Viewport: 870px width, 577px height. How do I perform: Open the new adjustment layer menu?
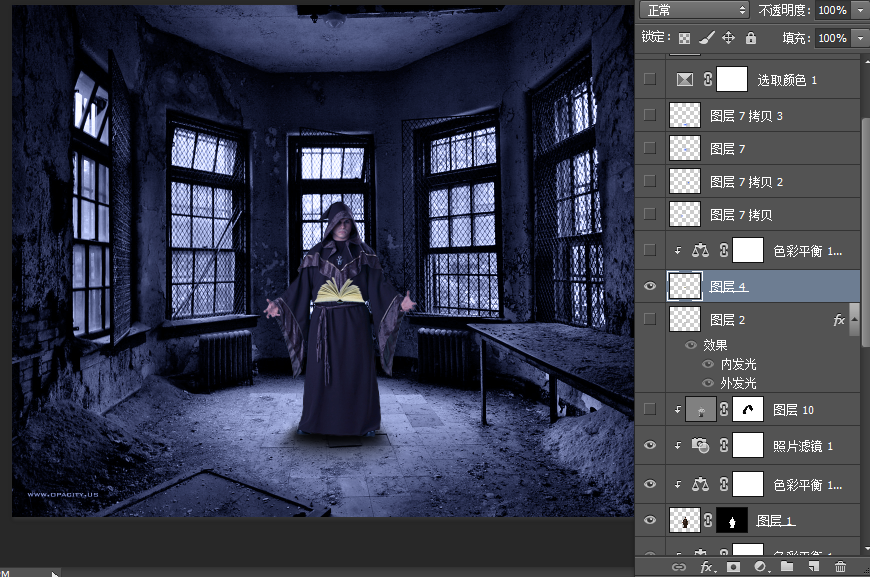(760, 567)
